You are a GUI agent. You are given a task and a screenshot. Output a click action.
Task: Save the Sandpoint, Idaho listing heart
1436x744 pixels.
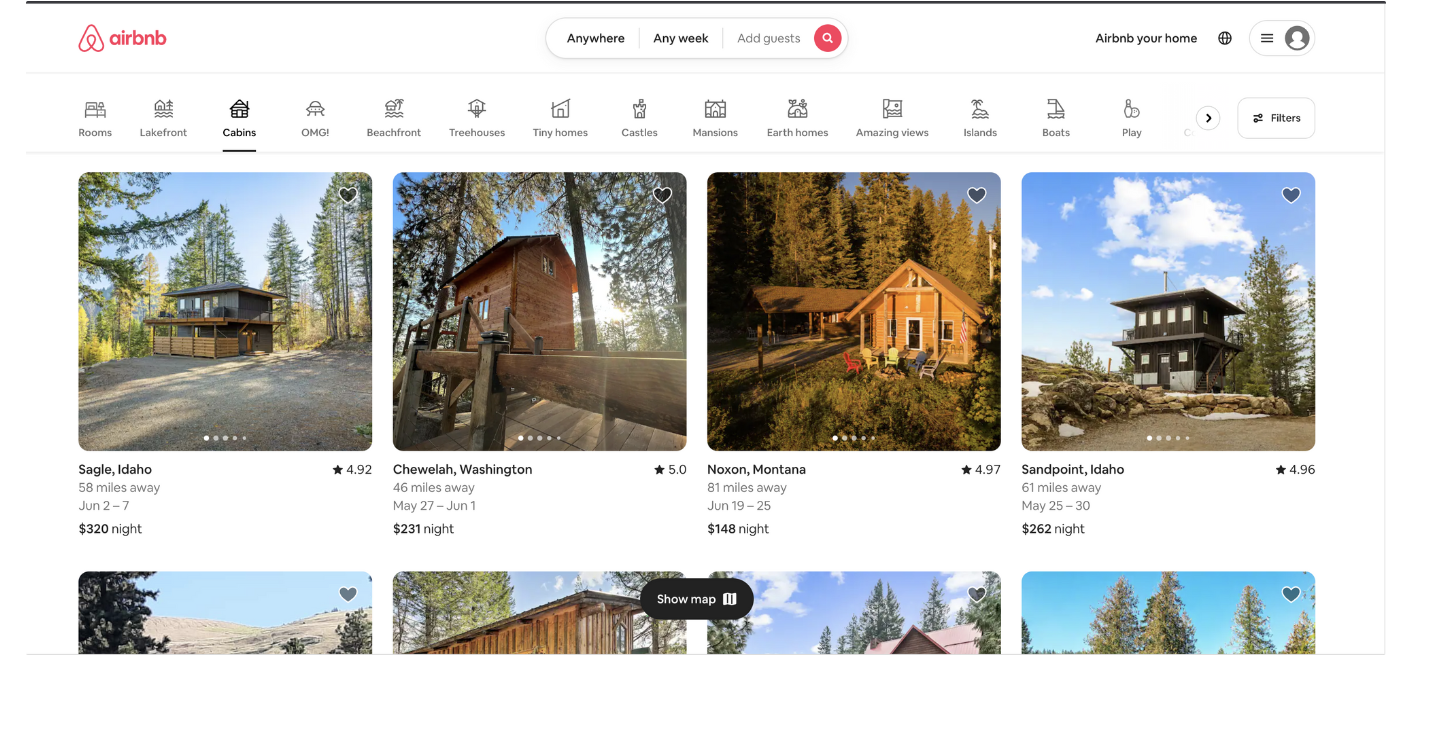1291,195
